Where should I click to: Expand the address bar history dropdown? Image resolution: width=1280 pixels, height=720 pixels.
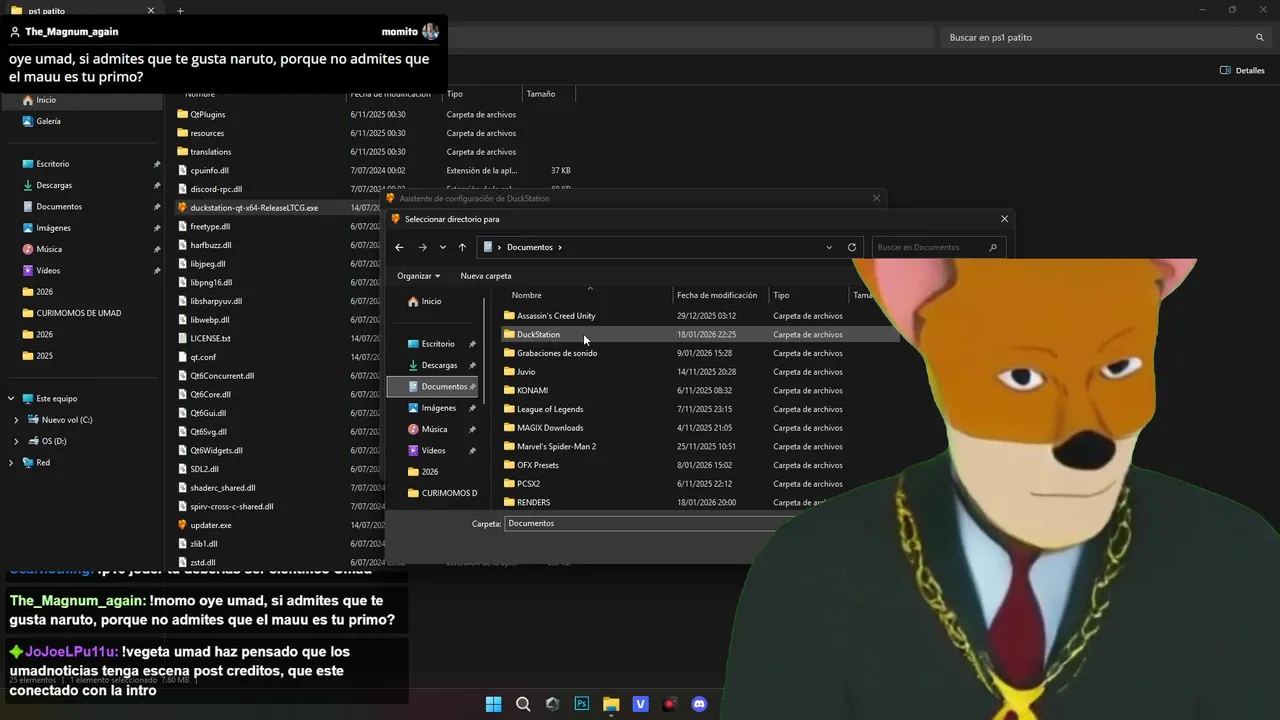coord(829,247)
